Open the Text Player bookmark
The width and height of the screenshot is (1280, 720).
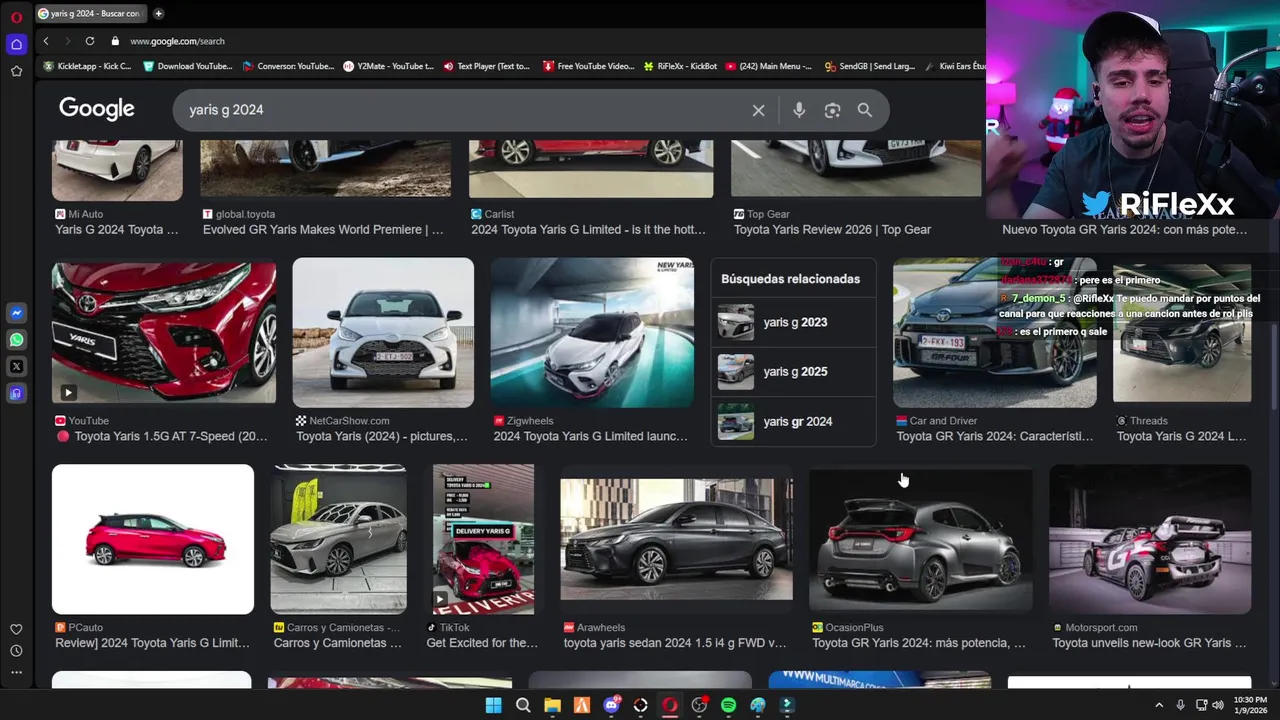(487, 66)
